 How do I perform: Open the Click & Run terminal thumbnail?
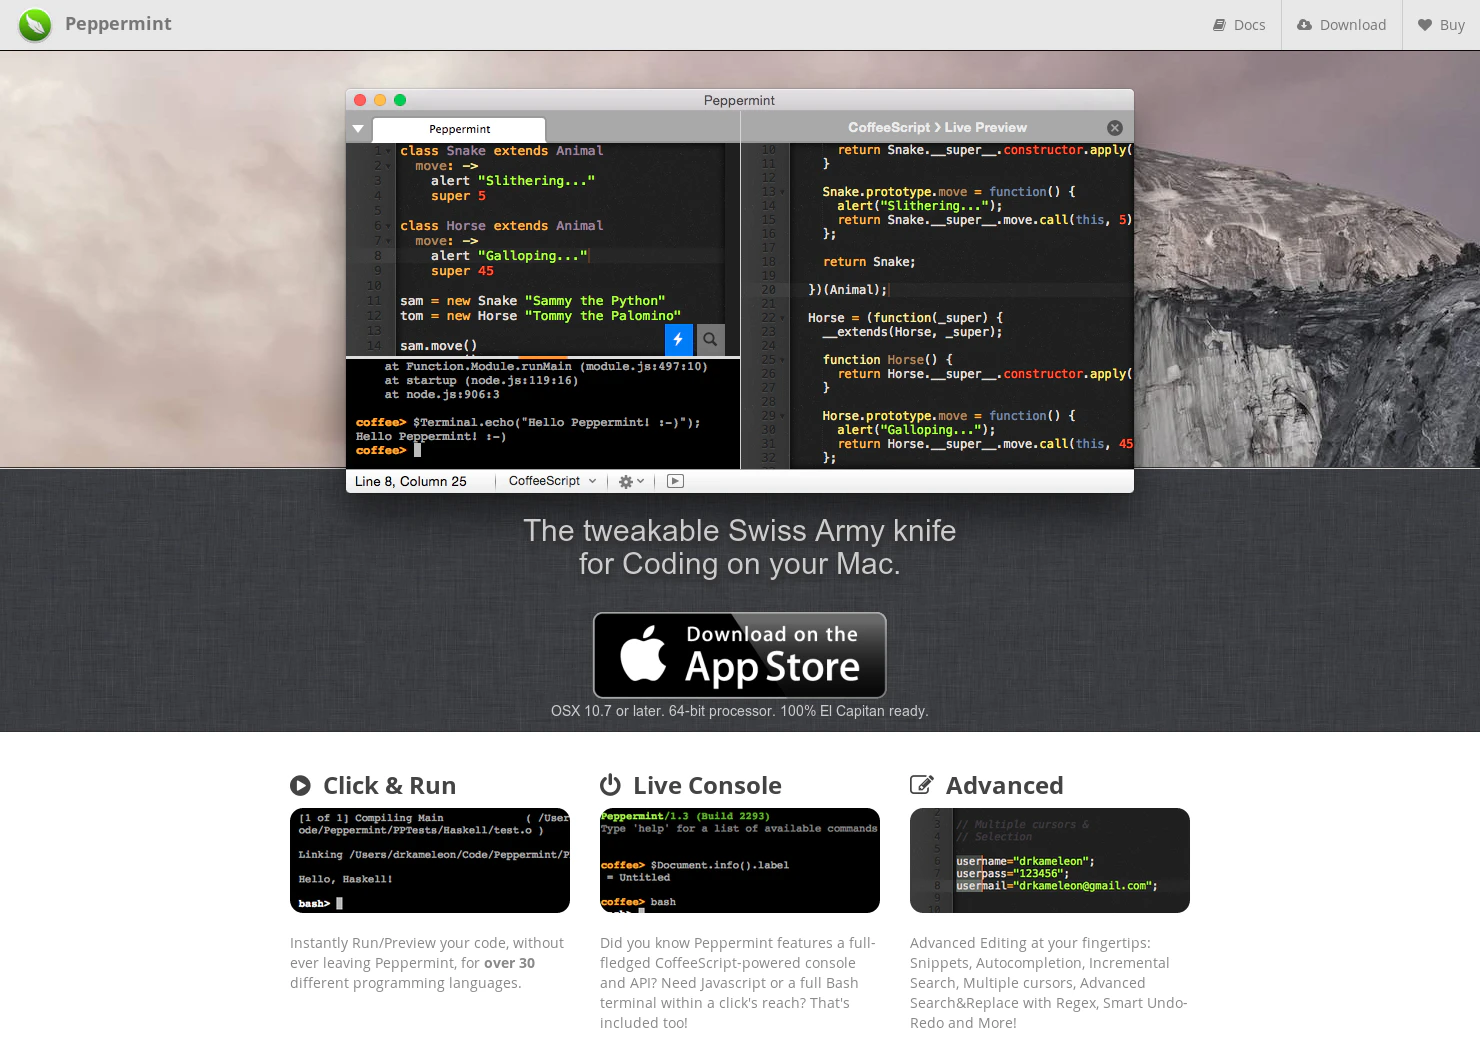pyautogui.click(x=430, y=860)
